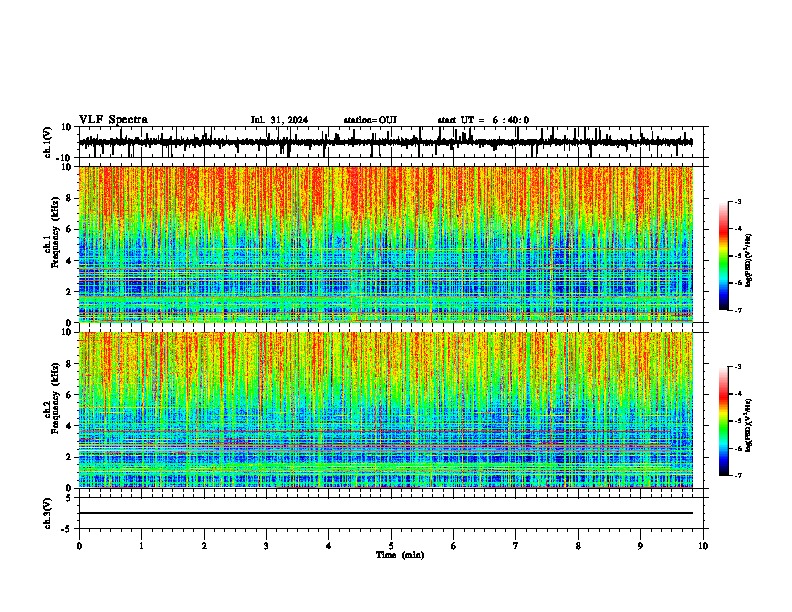
Task: Click the '-3' label on ch.2 colorbar
Action: click(737, 367)
